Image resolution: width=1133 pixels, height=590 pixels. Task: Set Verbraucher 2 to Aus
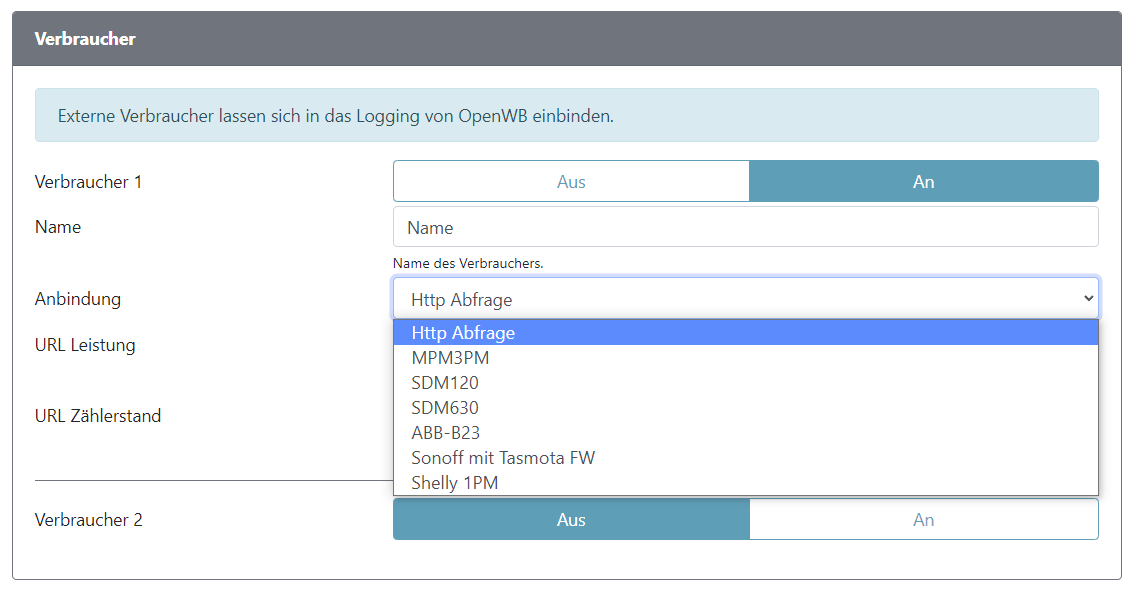click(x=571, y=520)
